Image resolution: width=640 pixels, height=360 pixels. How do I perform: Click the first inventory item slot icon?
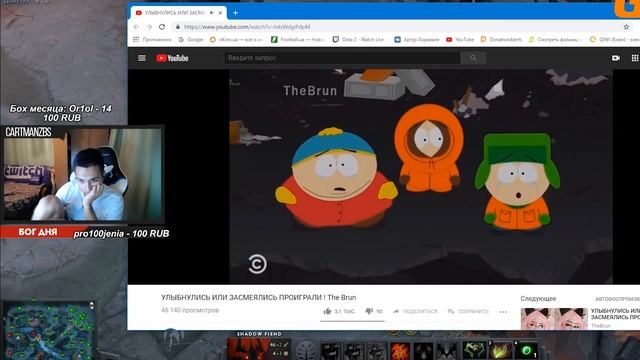[474, 351]
